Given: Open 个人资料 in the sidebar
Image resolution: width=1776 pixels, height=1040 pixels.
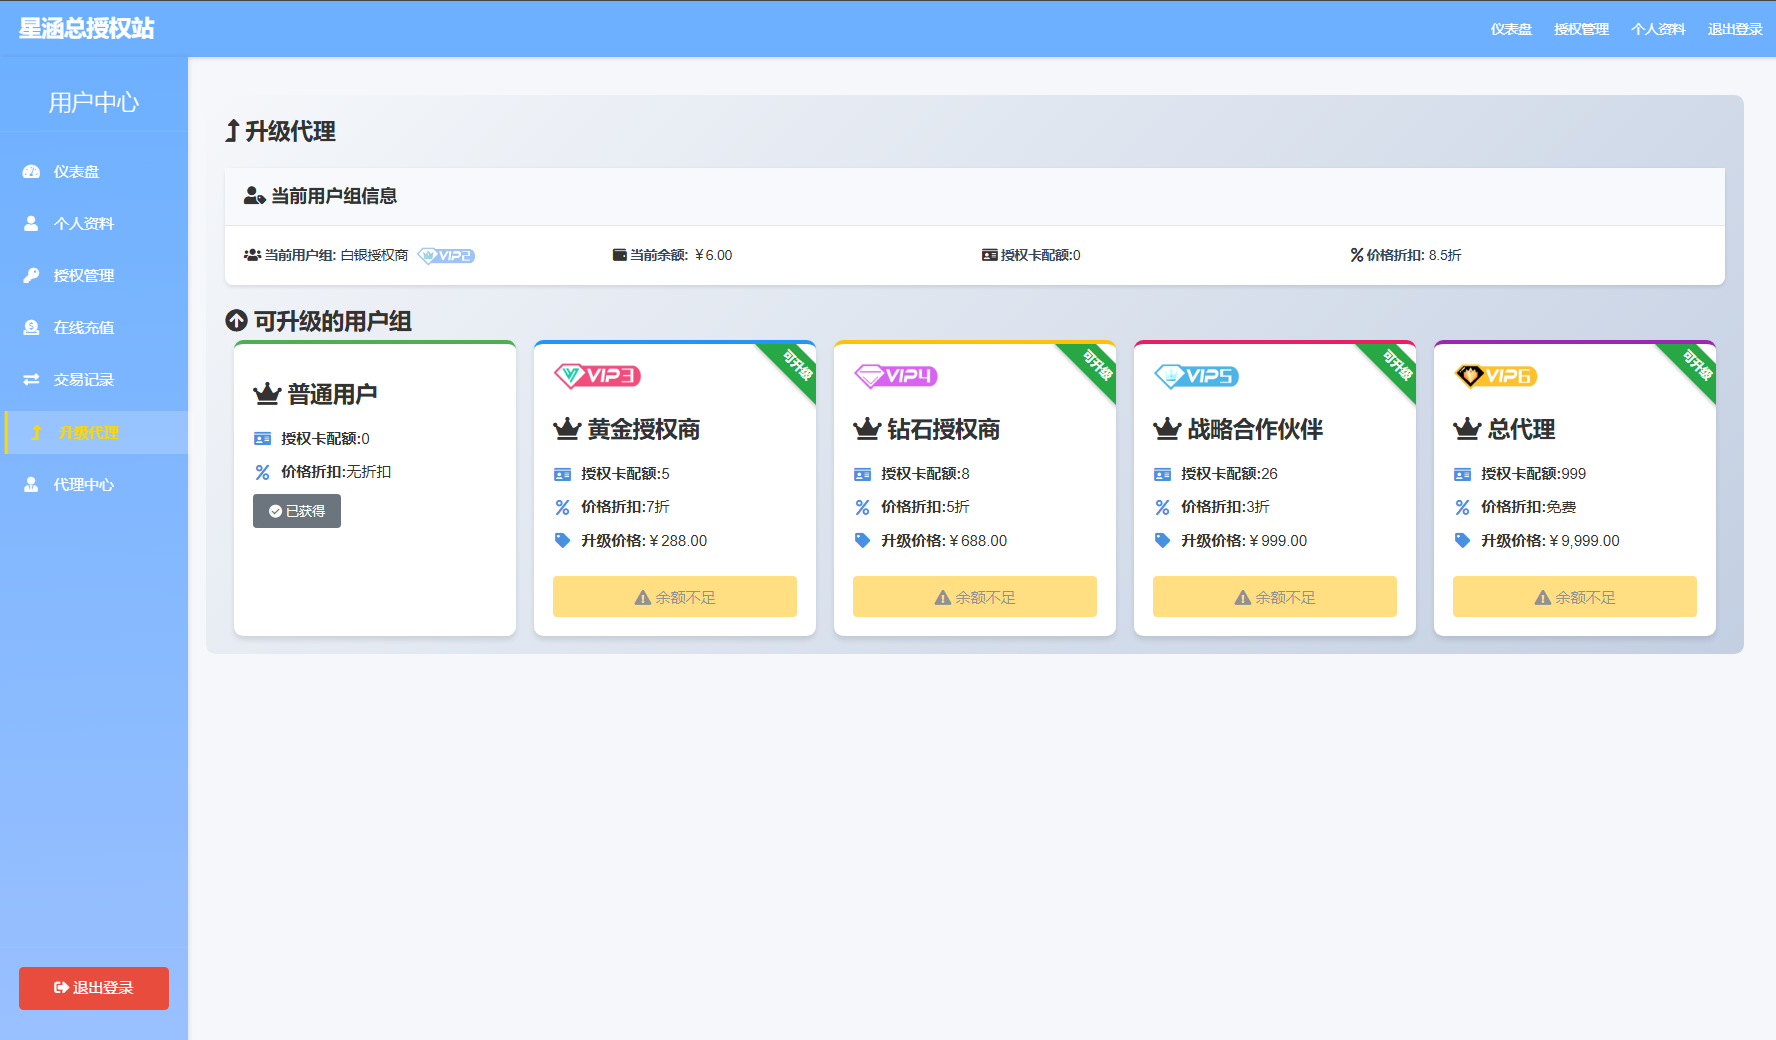Looking at the screenshot, I should point(84,224).
